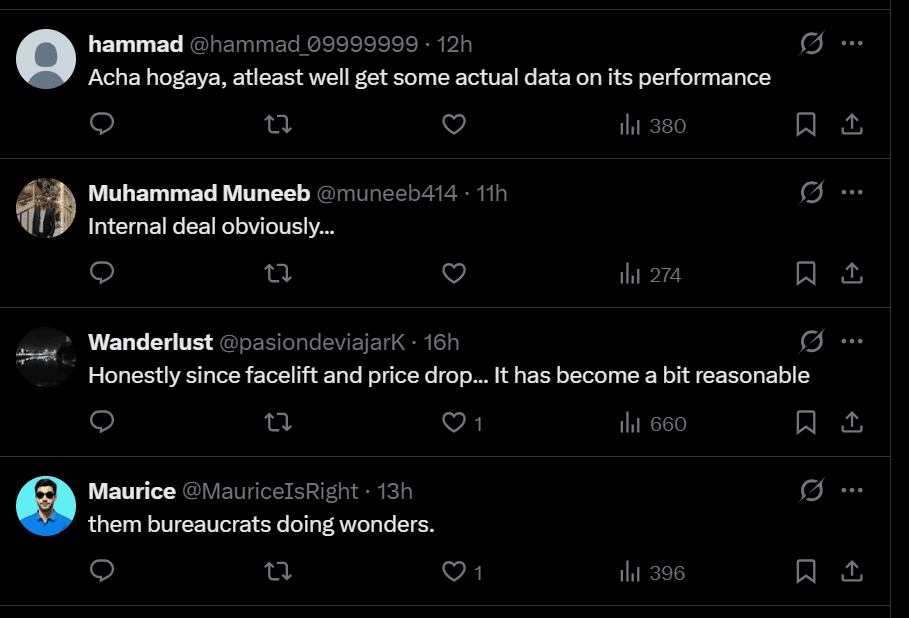The width and height of the screenshot is (909, 618).
Task: Open @muneeb414 profile handle
Action: point(387,193)
